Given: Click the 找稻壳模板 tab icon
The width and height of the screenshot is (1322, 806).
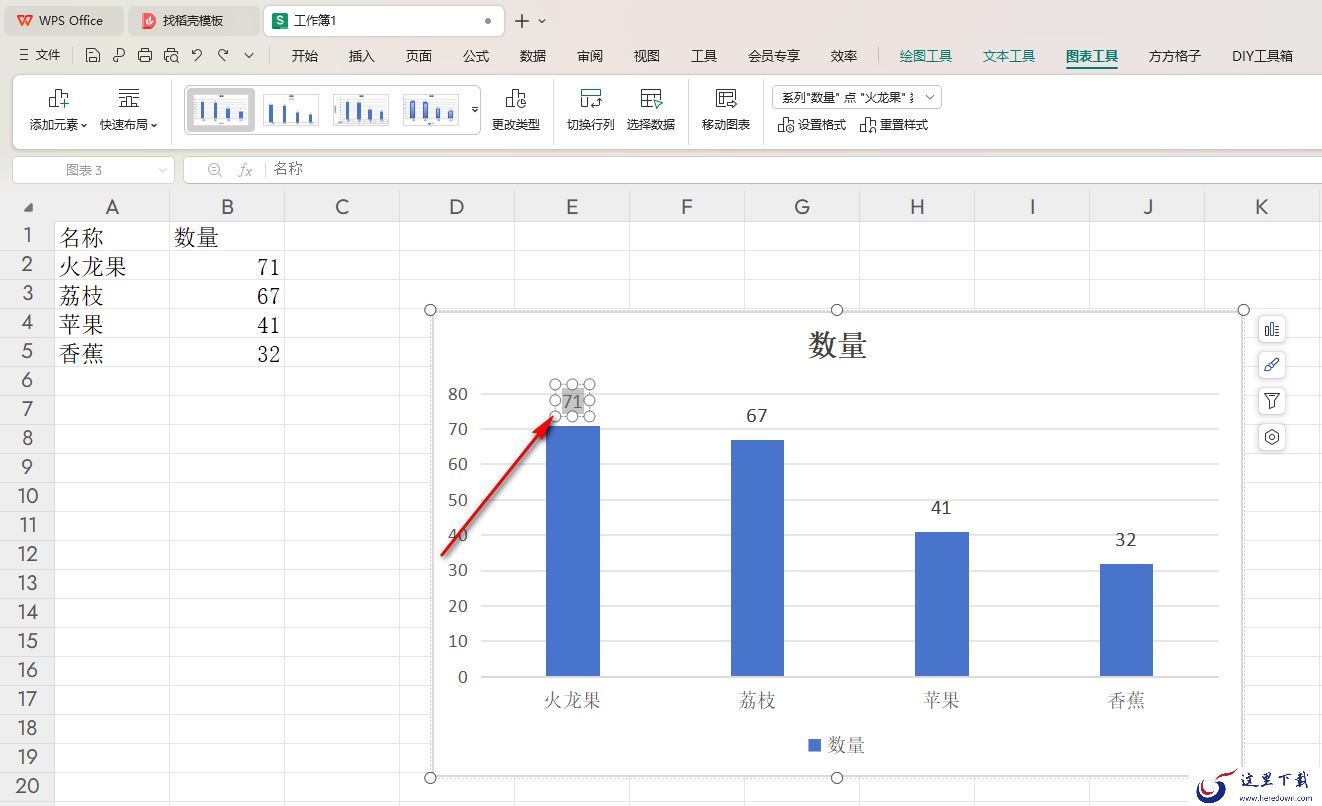Looking at the screenshot, I should pyautogui.click(x=149, y=21).
